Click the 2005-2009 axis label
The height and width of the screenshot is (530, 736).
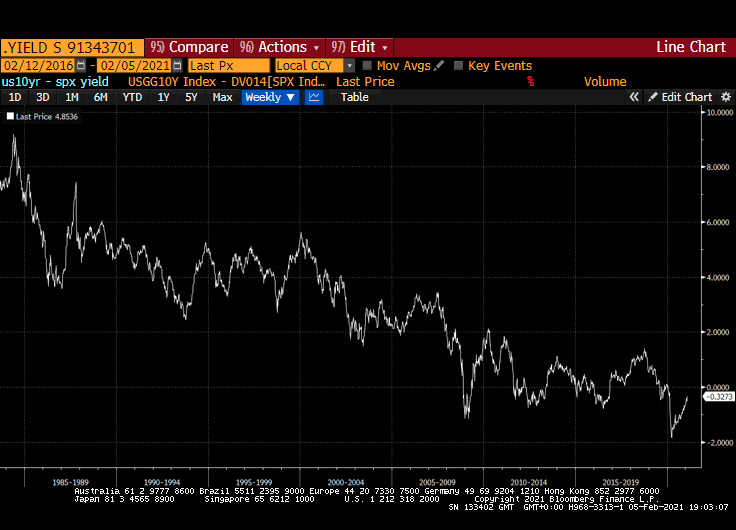[437, 482]
